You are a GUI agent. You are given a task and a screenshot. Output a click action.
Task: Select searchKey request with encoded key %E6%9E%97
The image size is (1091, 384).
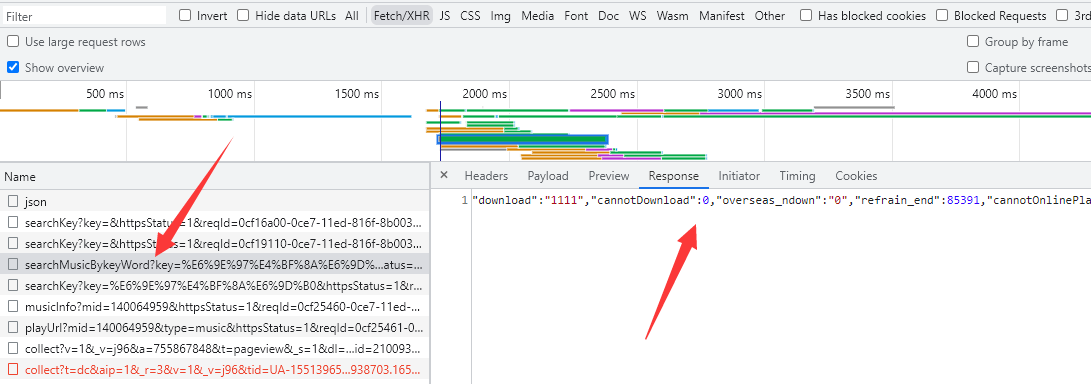tap(214, 285)
